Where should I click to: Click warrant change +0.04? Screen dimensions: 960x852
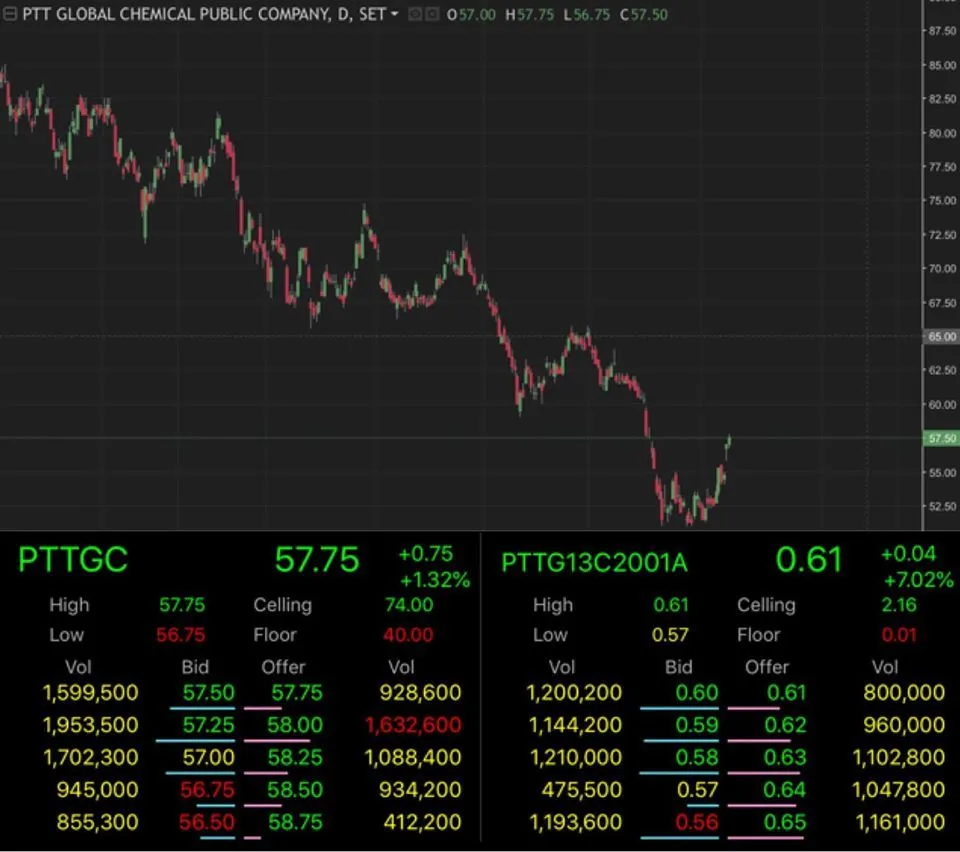point(909,554)
